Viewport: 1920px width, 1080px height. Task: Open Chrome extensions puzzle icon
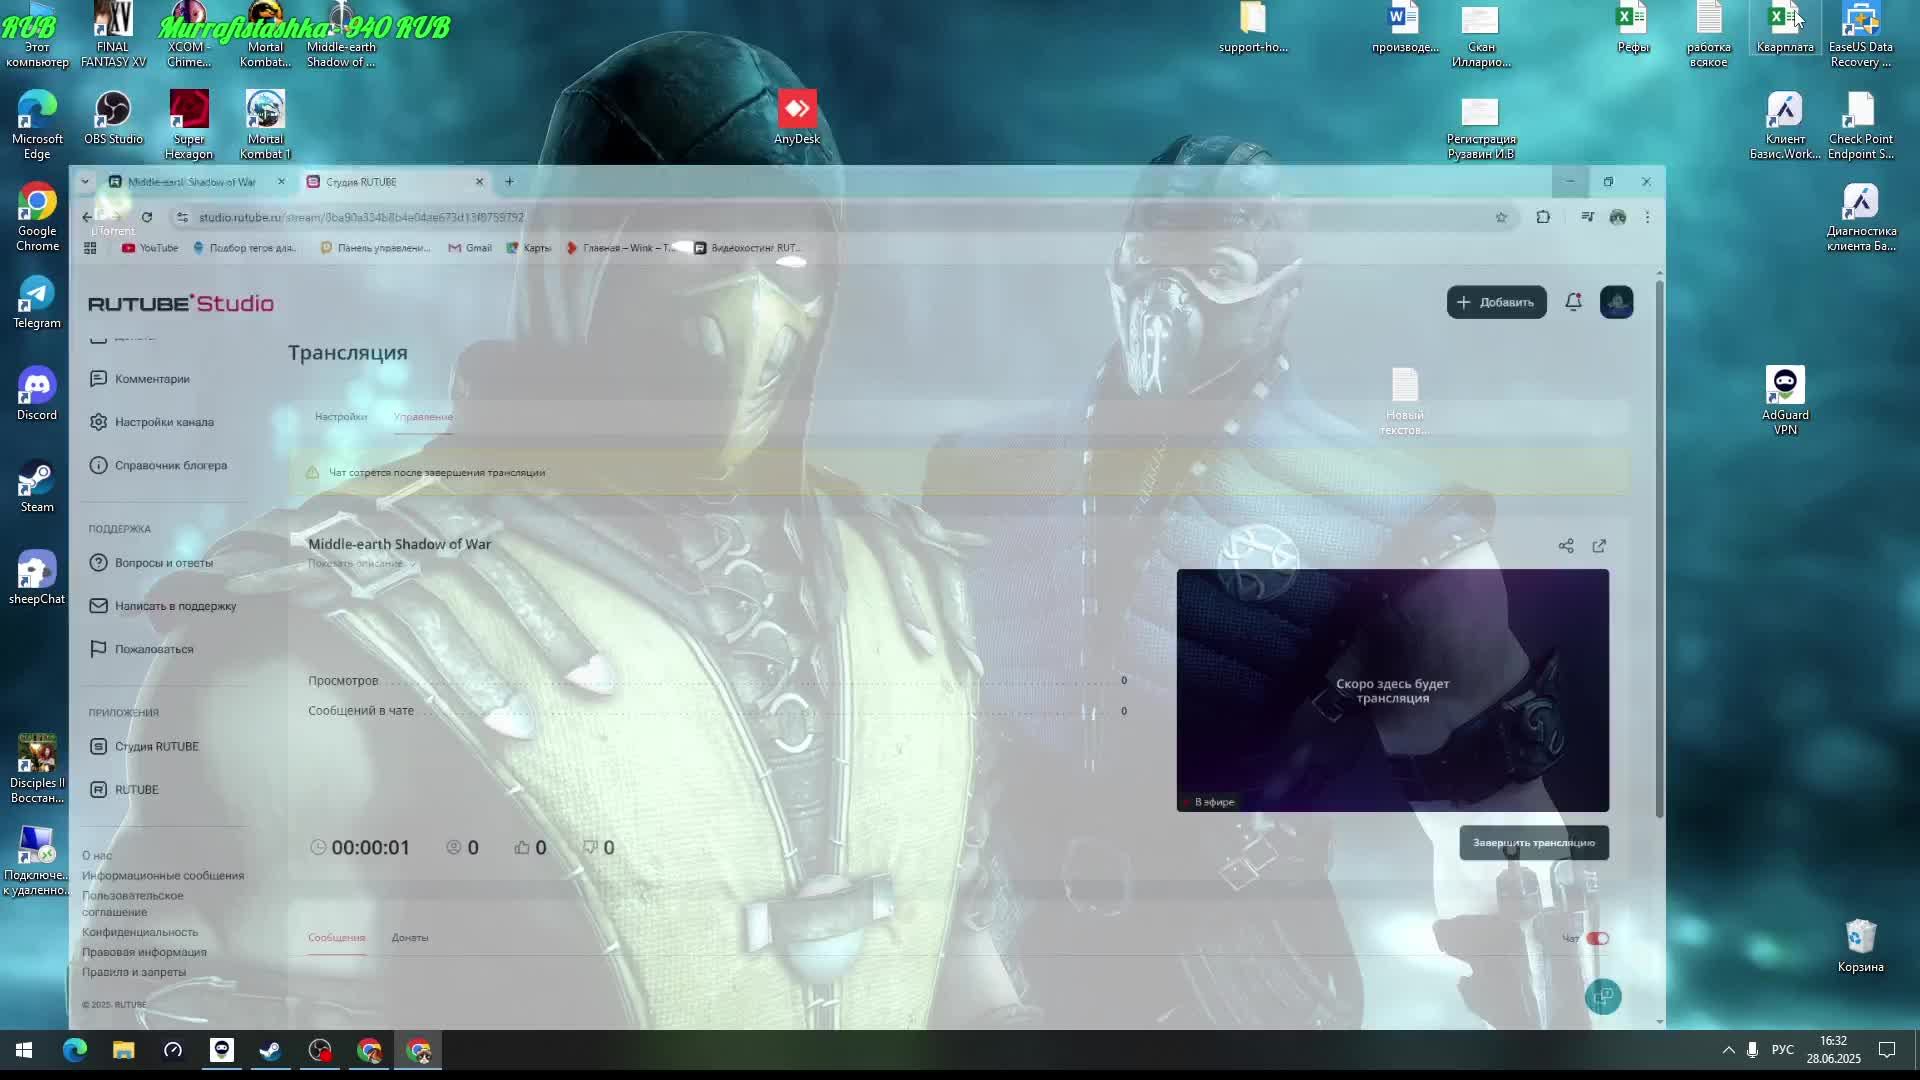click(x=1543, y=217)
